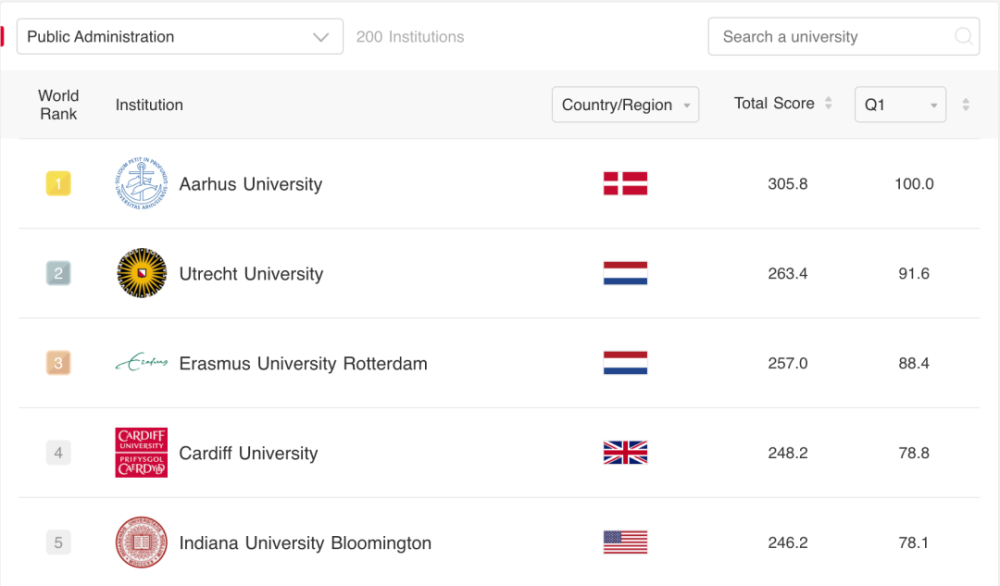This screenshot has width=1000, height=586.
Task: Open the Public Administration subject dropdown
Action: coord(180,37)
